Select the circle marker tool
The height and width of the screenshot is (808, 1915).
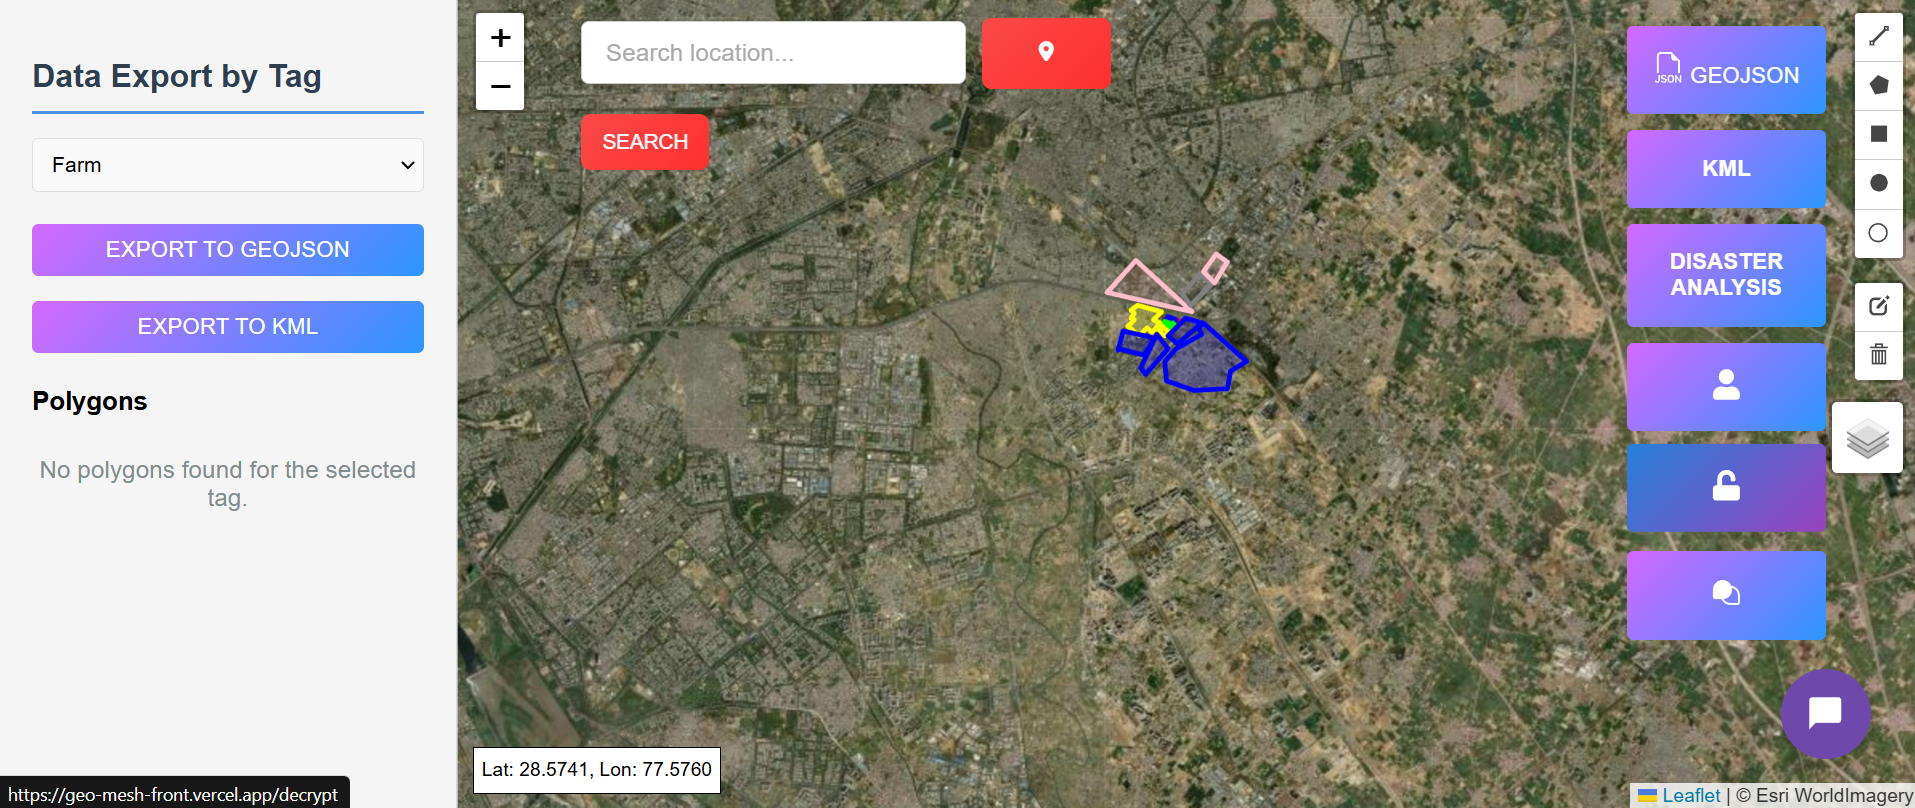click(1878, 233)
